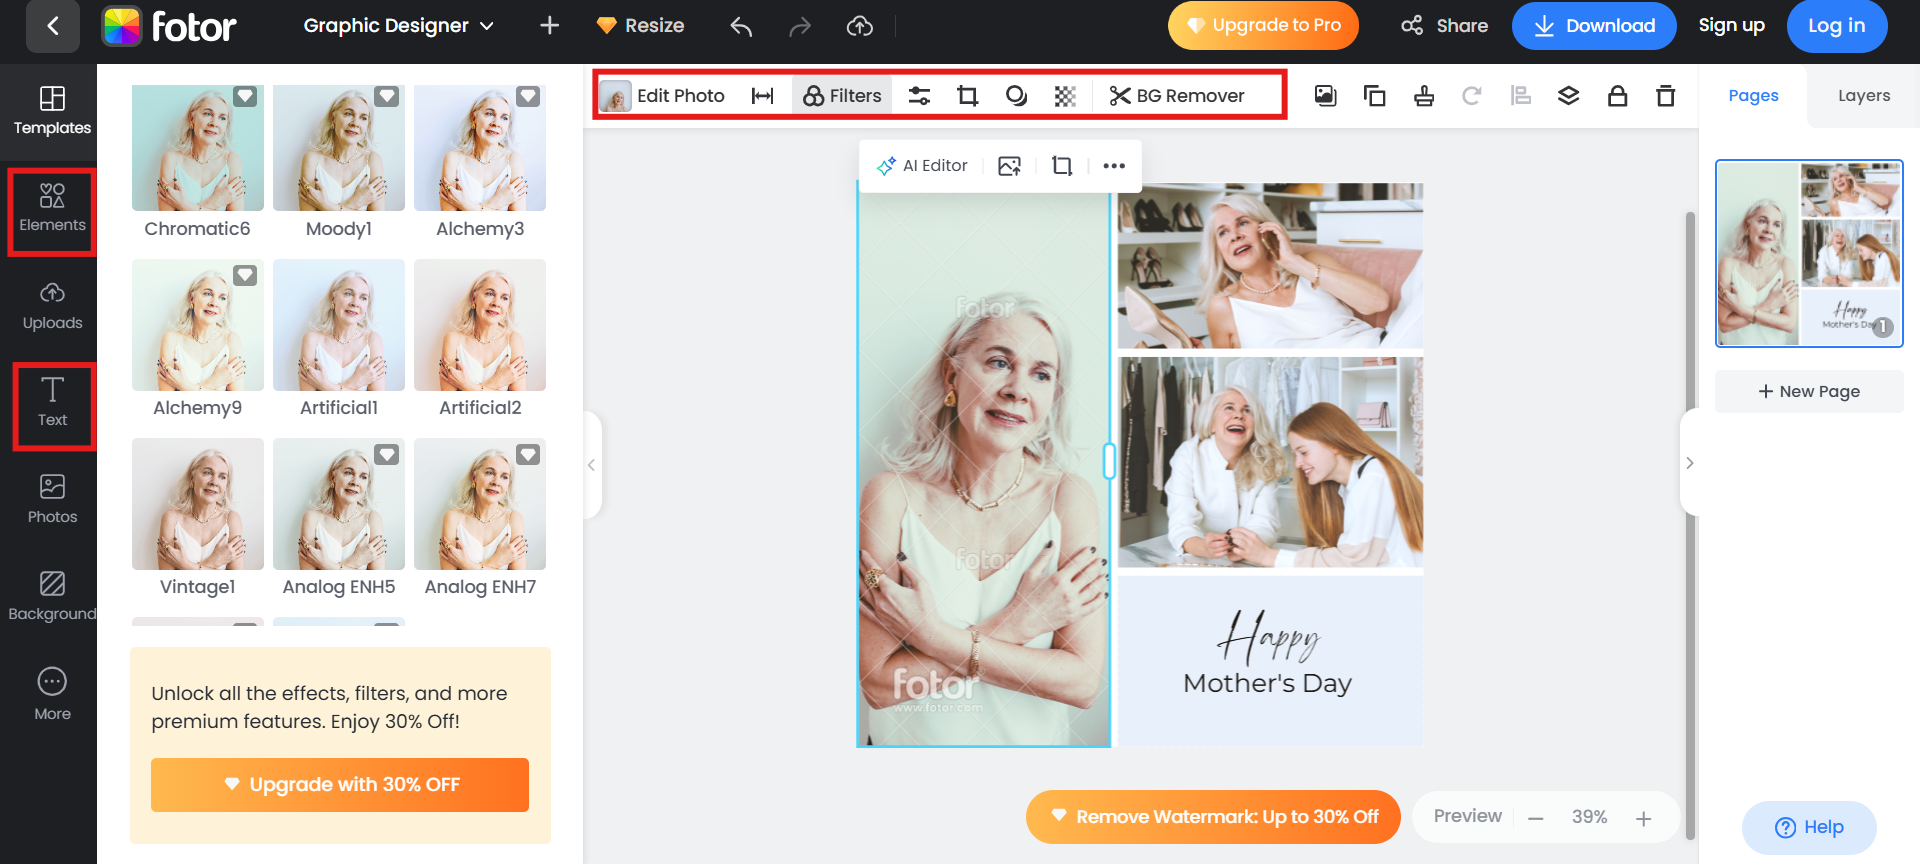
Task: Expand the Graphic Designer dropdown
Action: [x=398, y=26]
